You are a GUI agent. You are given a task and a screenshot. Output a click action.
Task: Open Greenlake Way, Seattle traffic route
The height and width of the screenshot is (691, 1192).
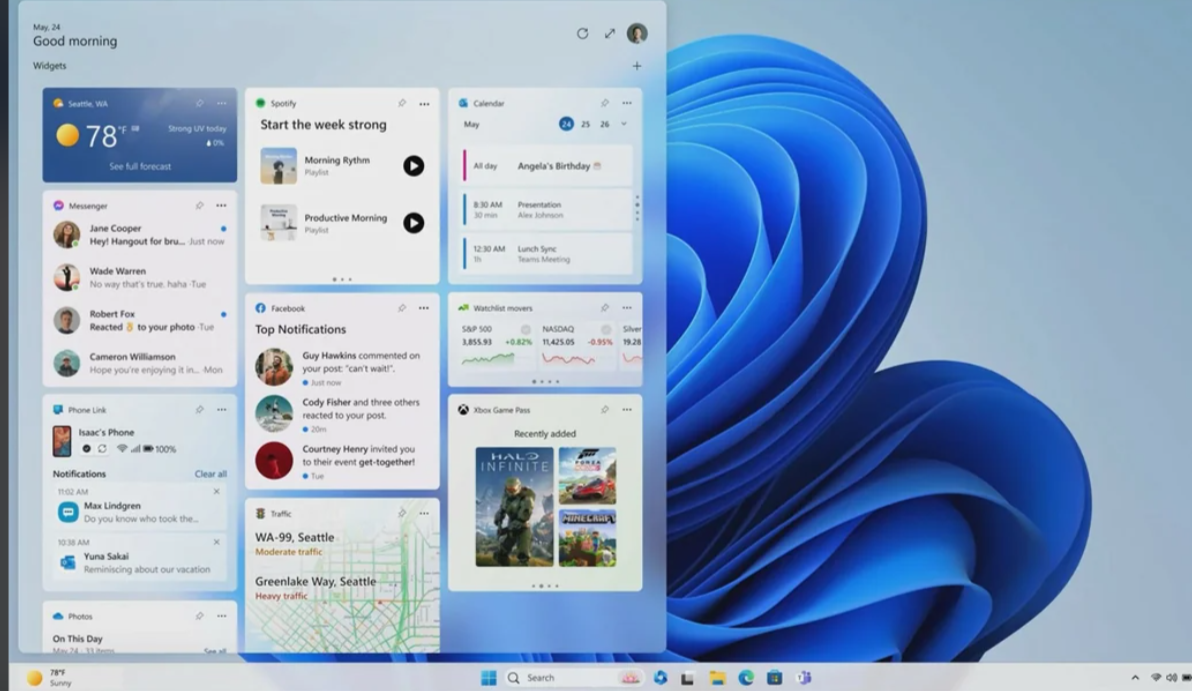coord(315,588)
